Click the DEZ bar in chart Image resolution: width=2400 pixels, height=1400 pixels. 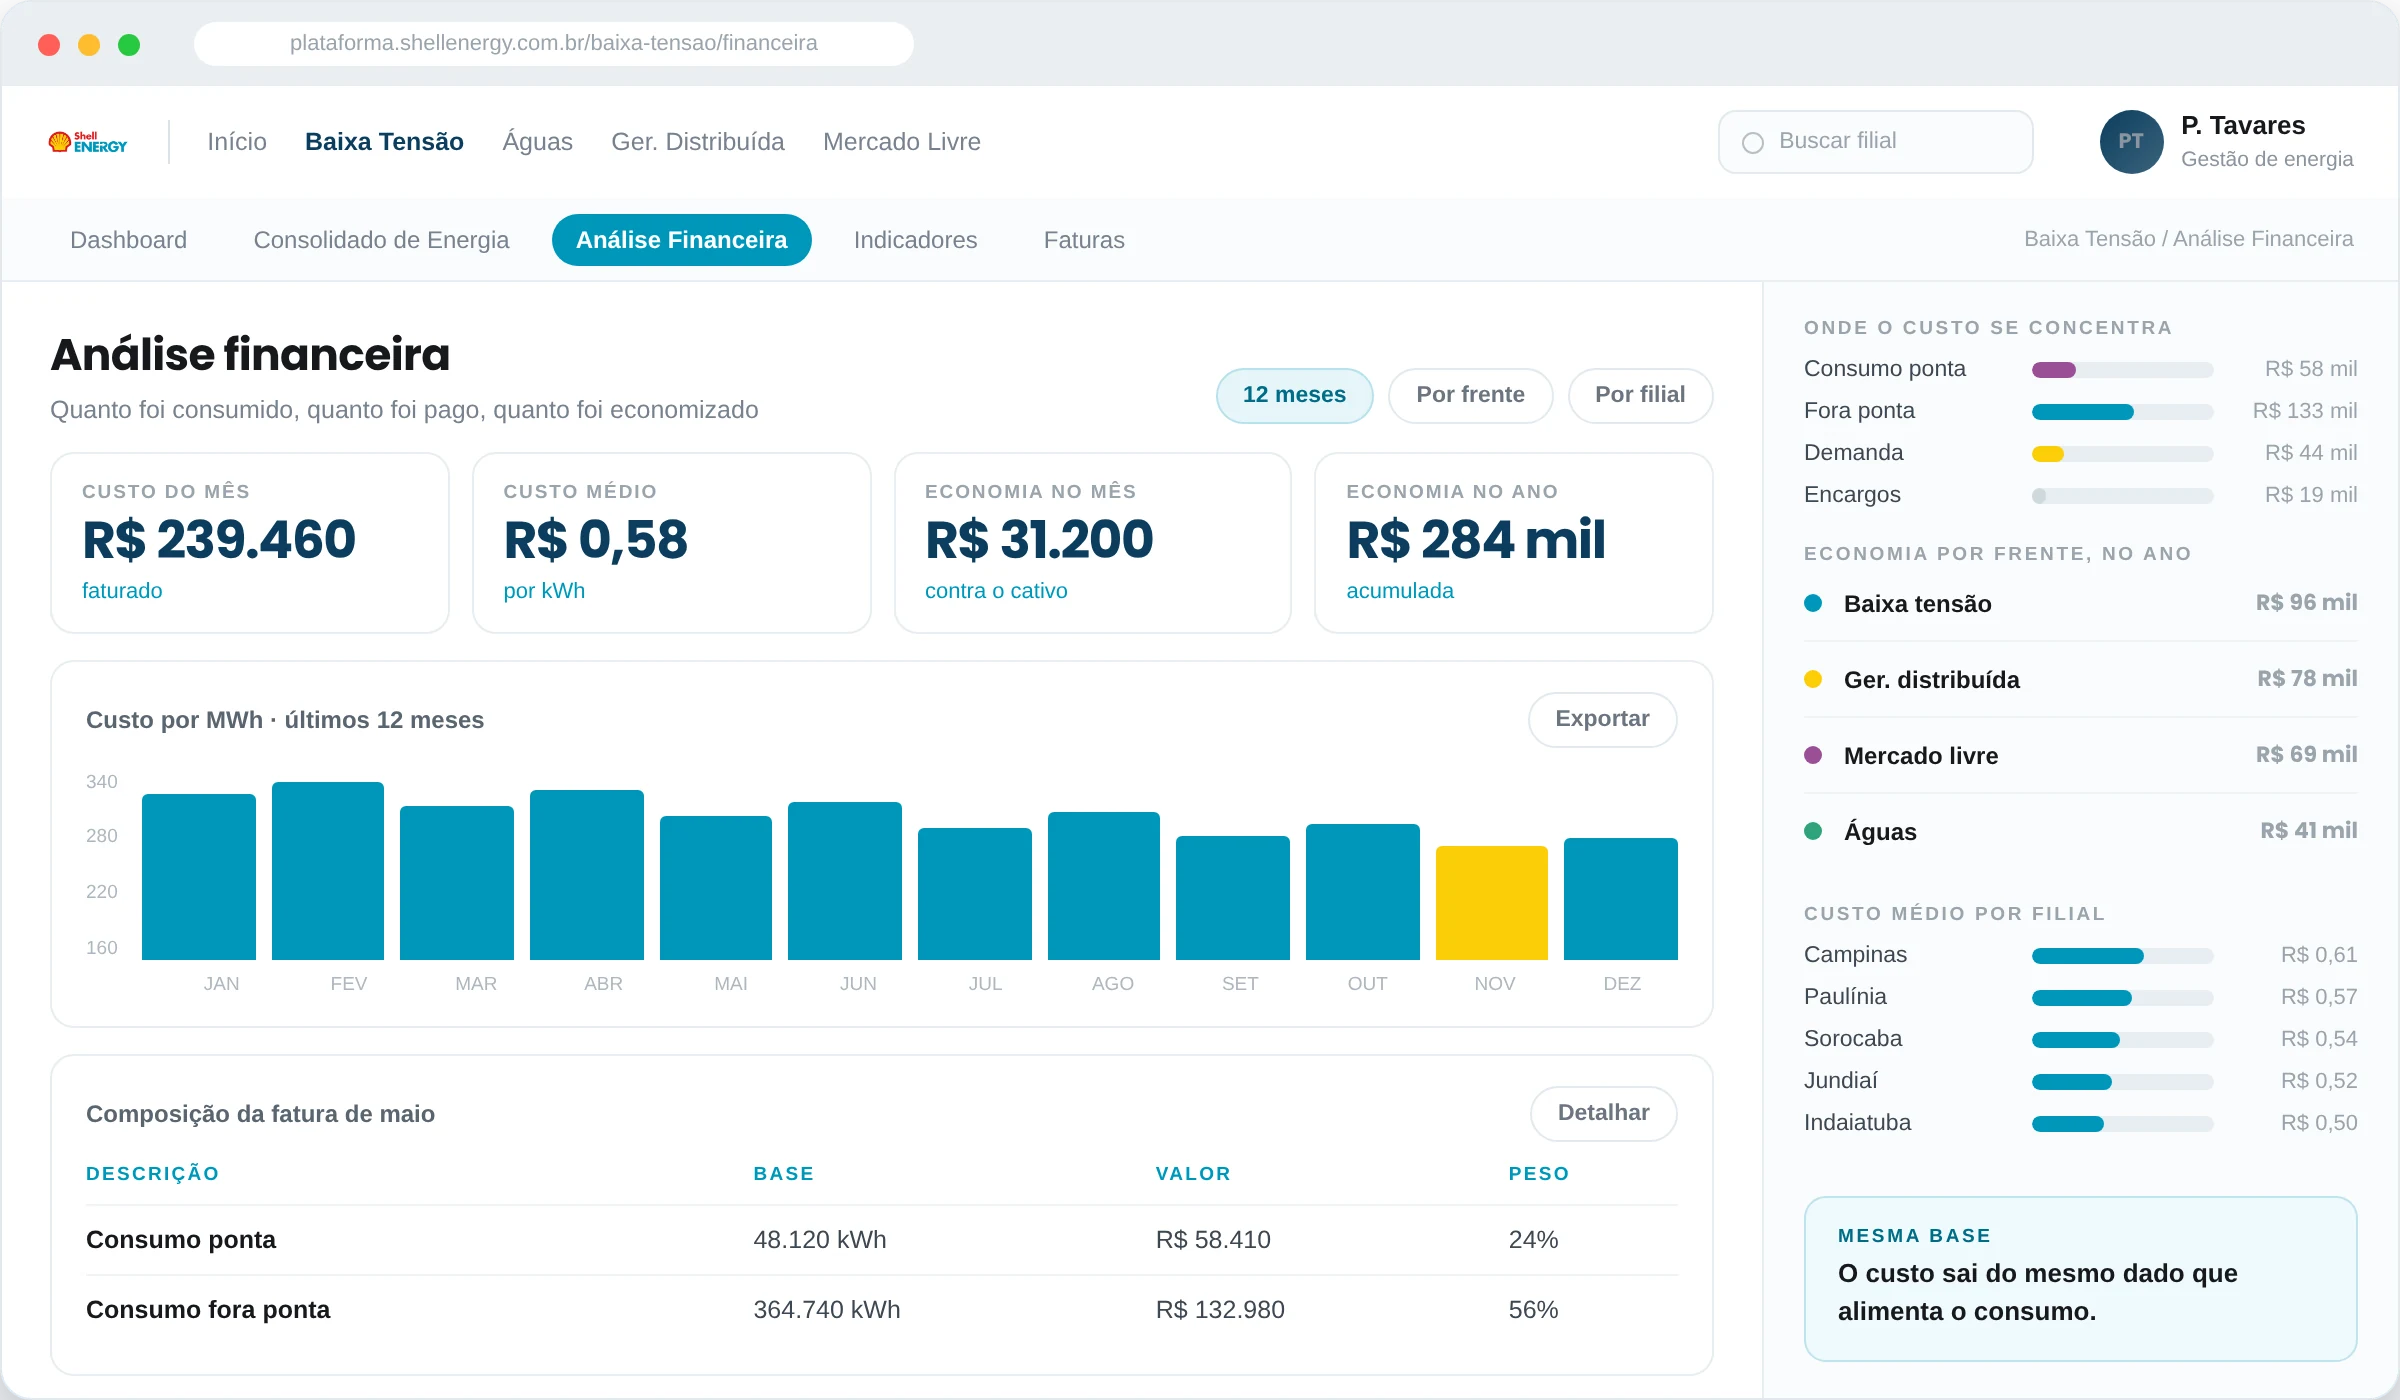1620,899
